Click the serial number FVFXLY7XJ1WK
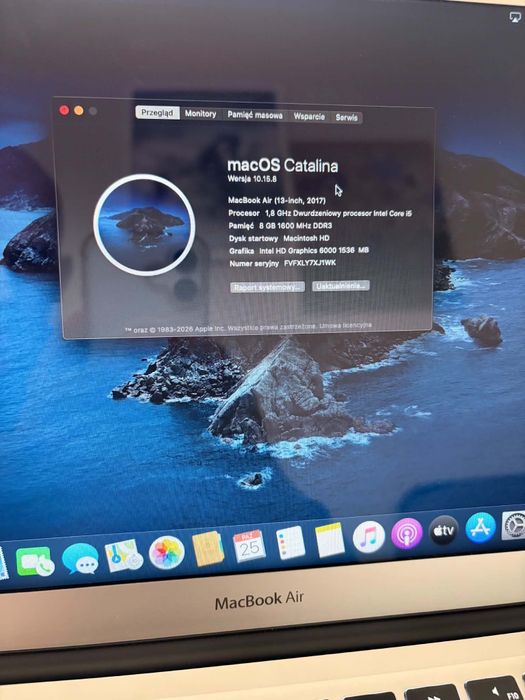 click(310, 263)
